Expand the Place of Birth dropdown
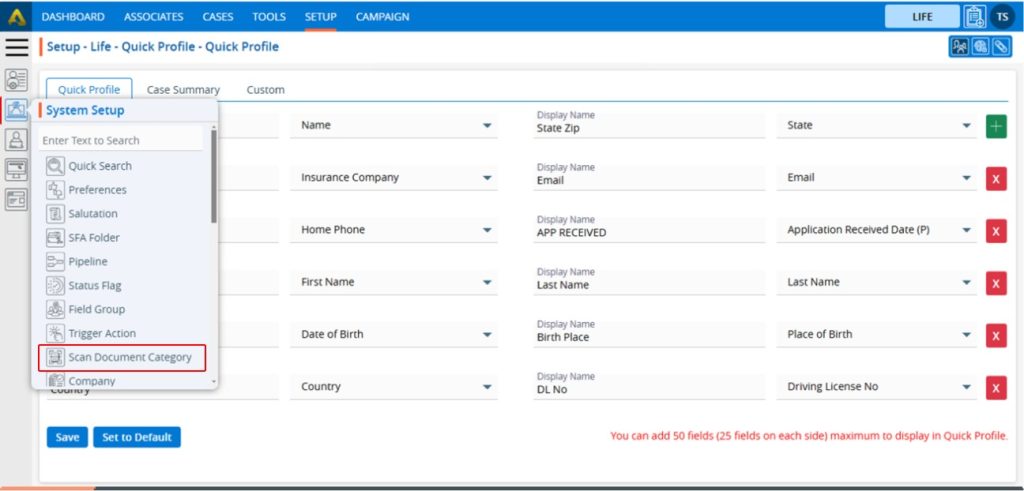The width and height of the screenshot is (1024, 491). tap(966, 335)
